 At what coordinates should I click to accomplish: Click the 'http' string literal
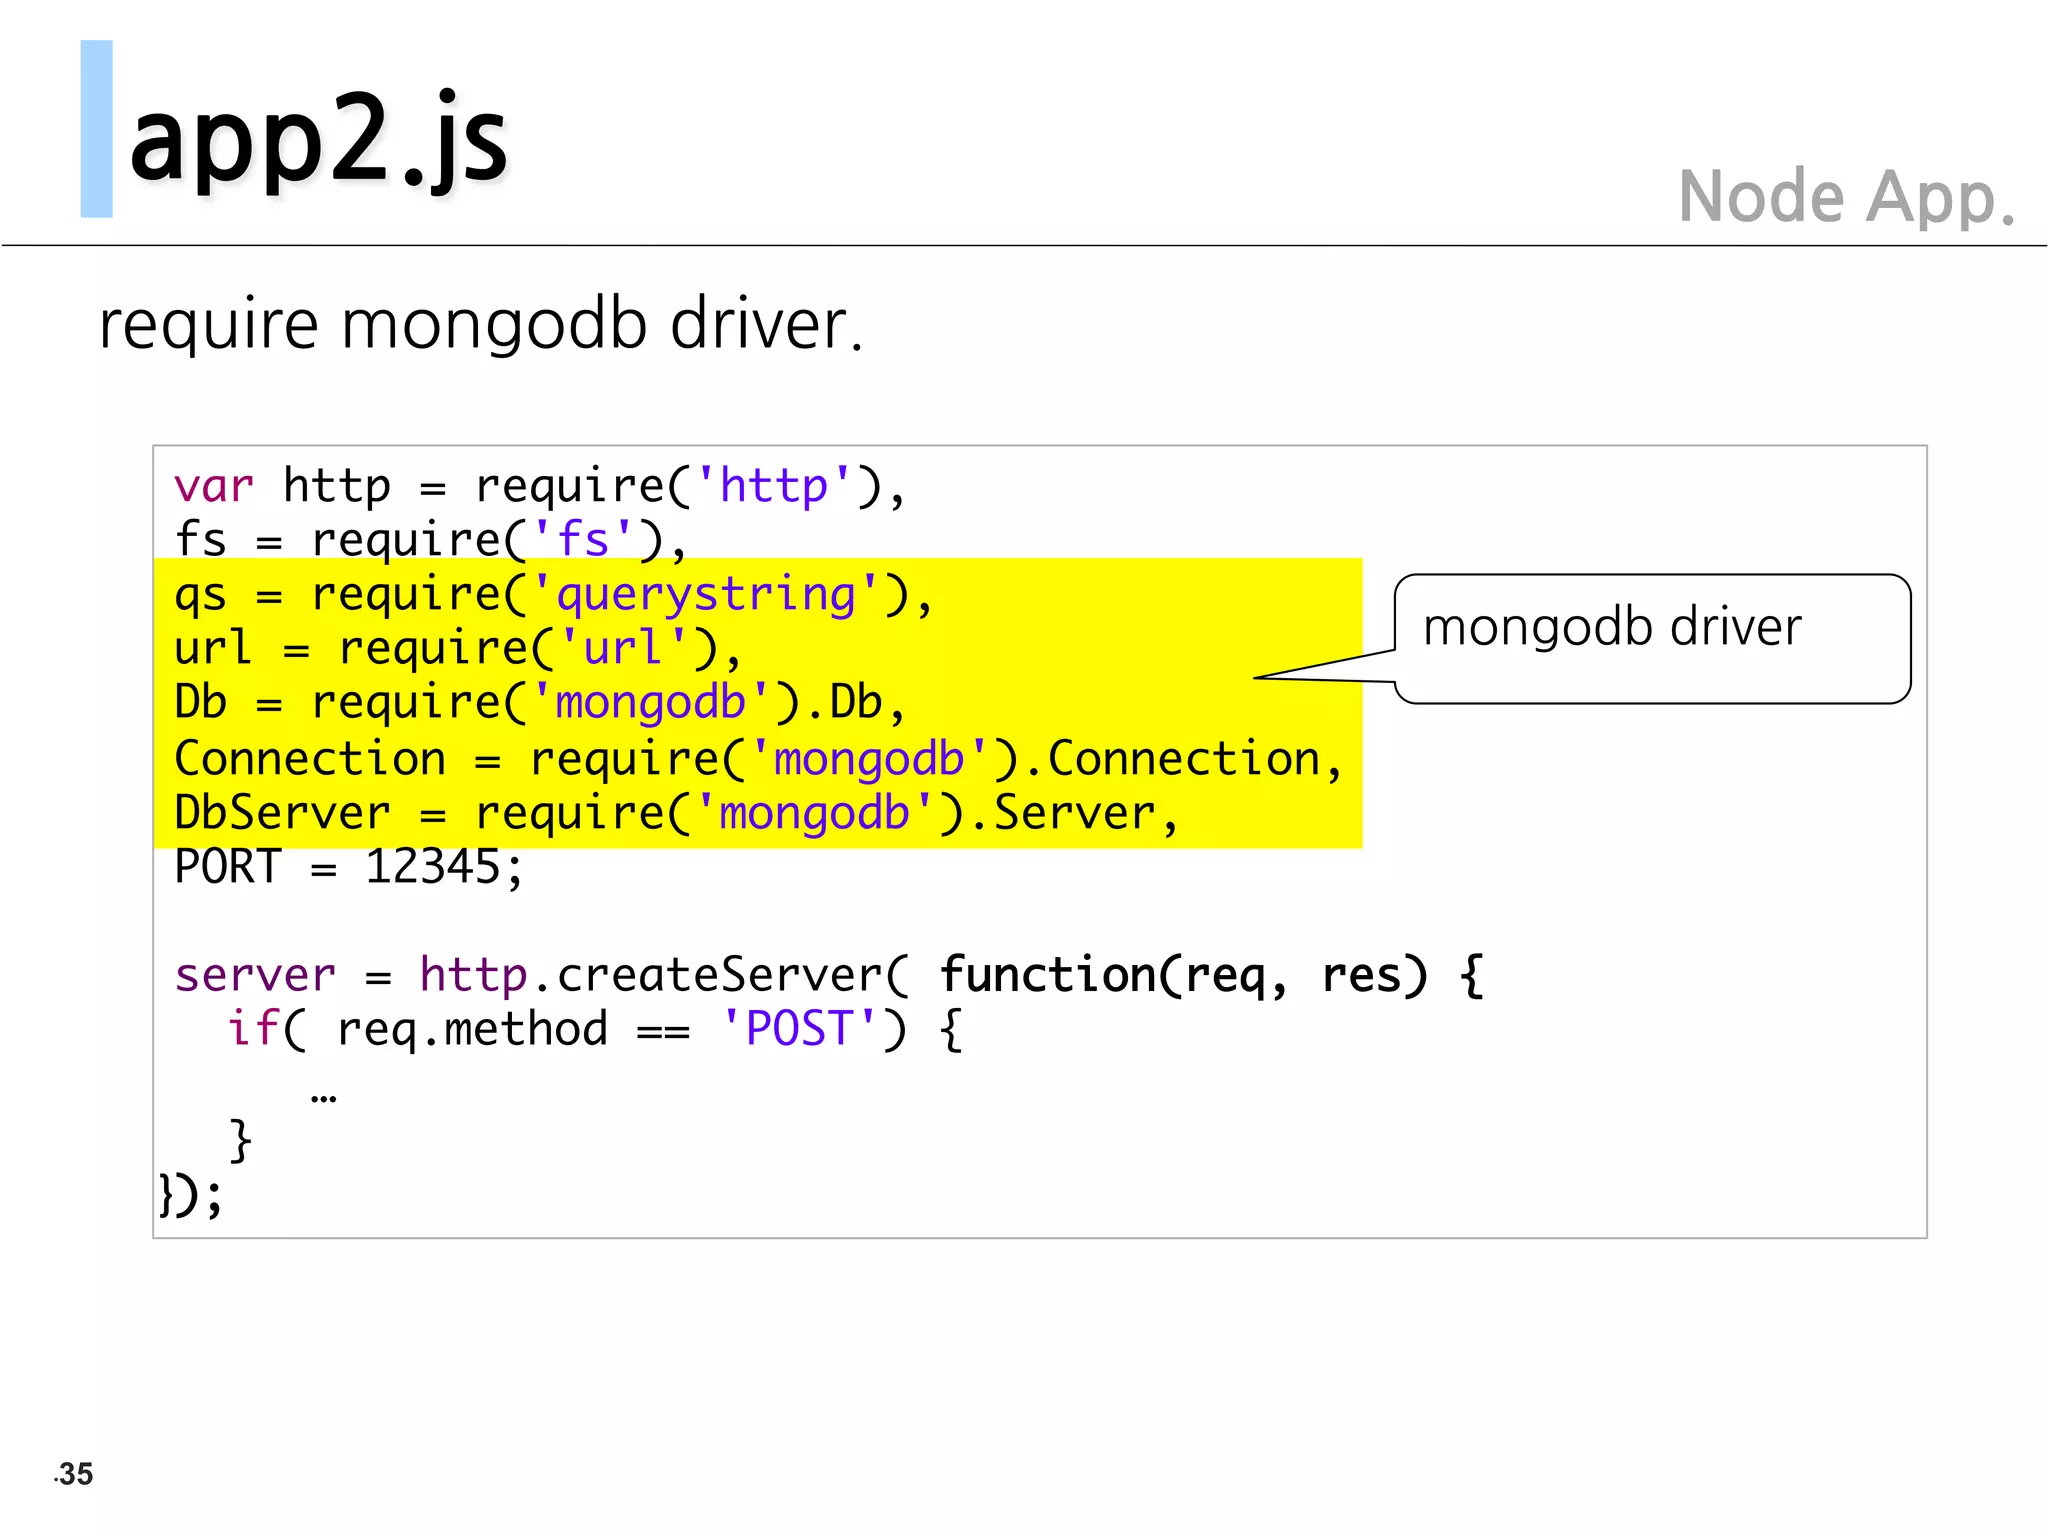(774, 487)
